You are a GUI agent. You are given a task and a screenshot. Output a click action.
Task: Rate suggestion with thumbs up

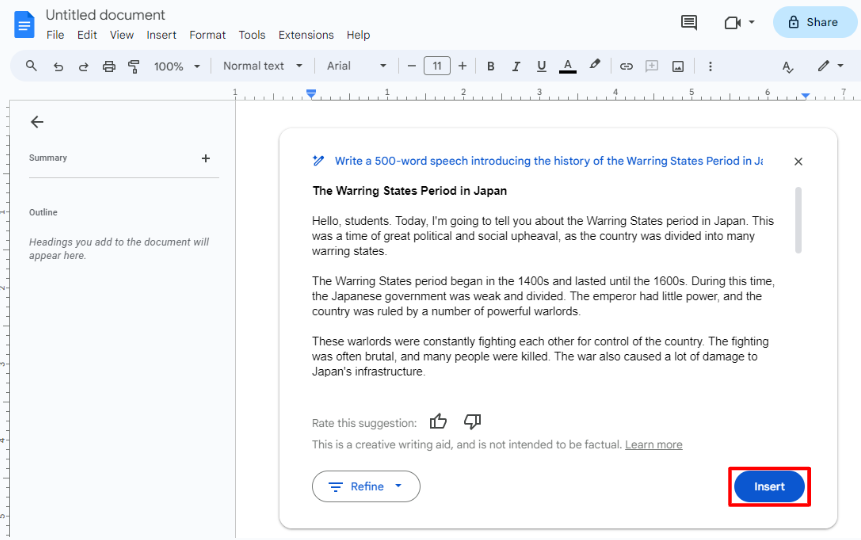pos(438,422)
